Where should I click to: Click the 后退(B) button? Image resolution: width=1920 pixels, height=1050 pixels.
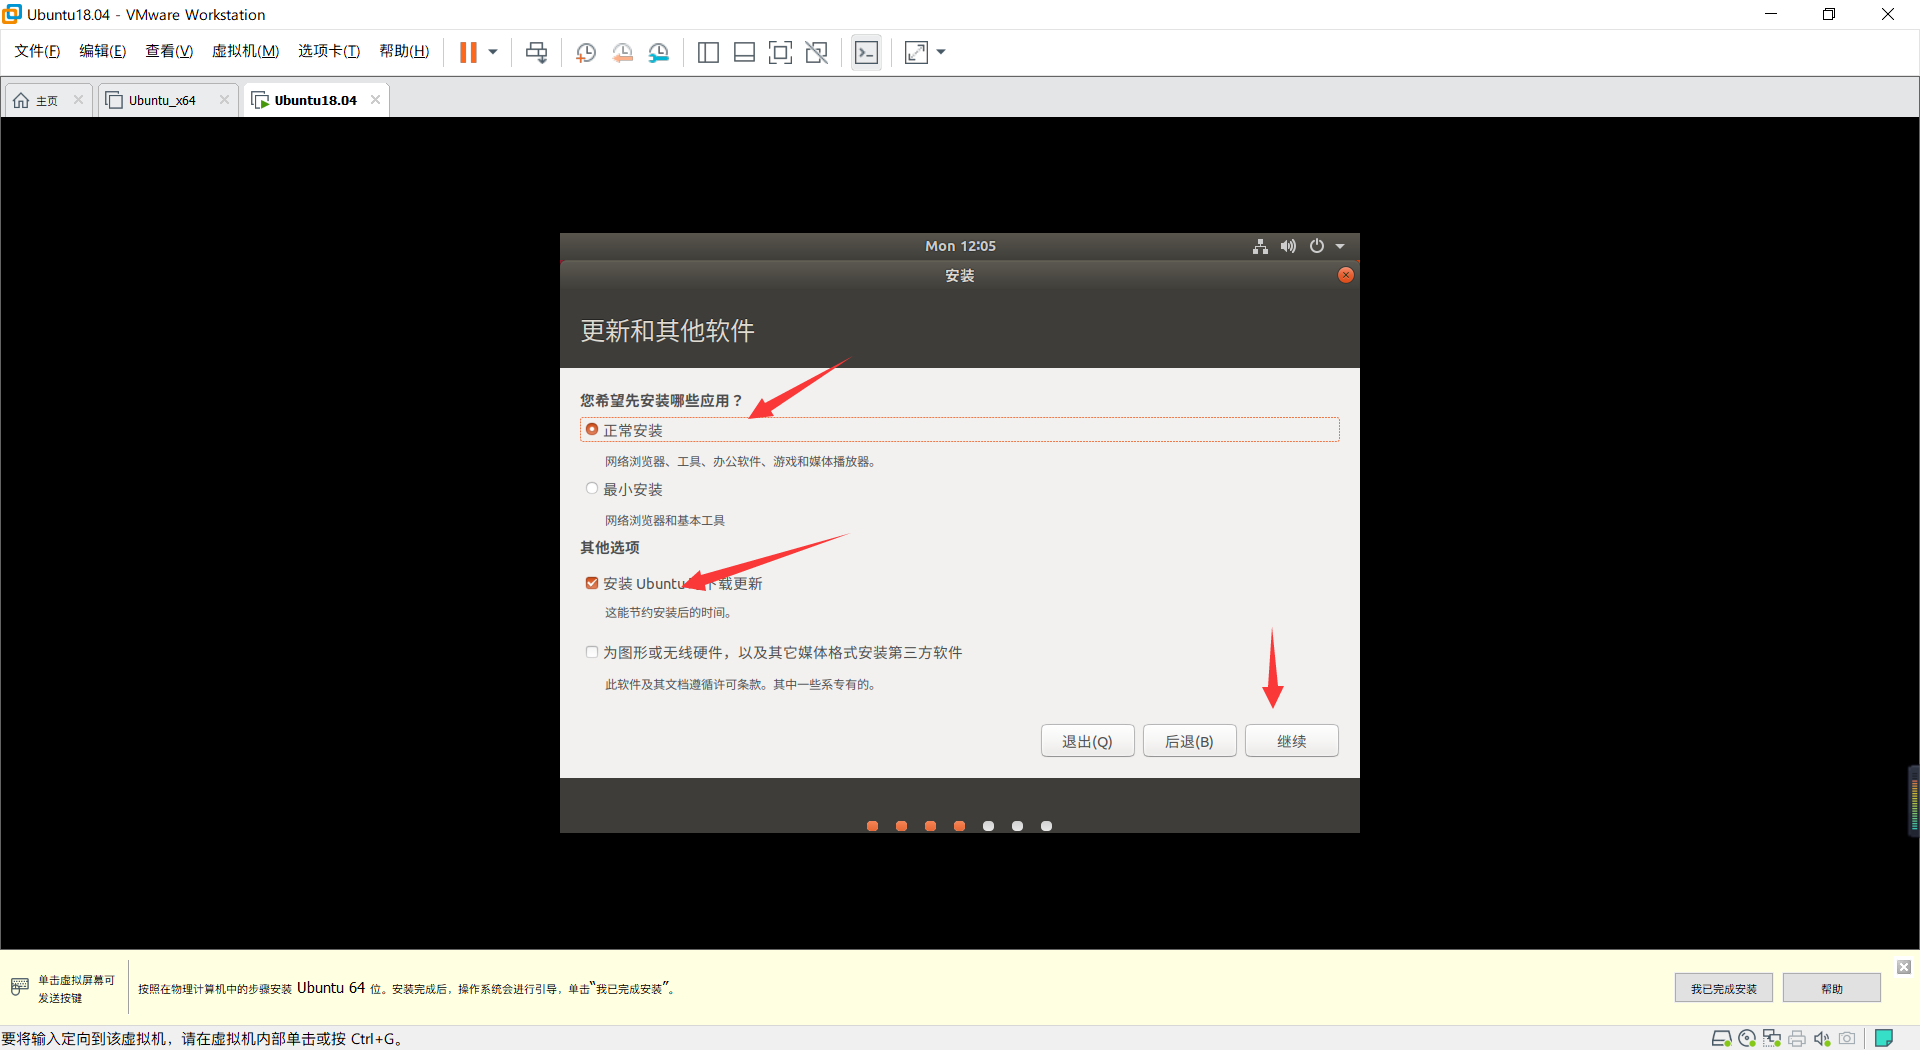point(1189,741)
